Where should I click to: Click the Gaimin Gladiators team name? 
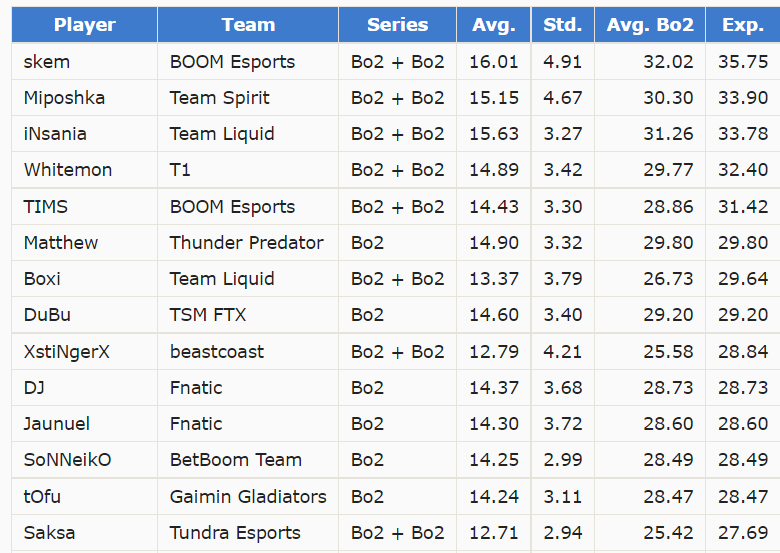[x=248, y=497]
